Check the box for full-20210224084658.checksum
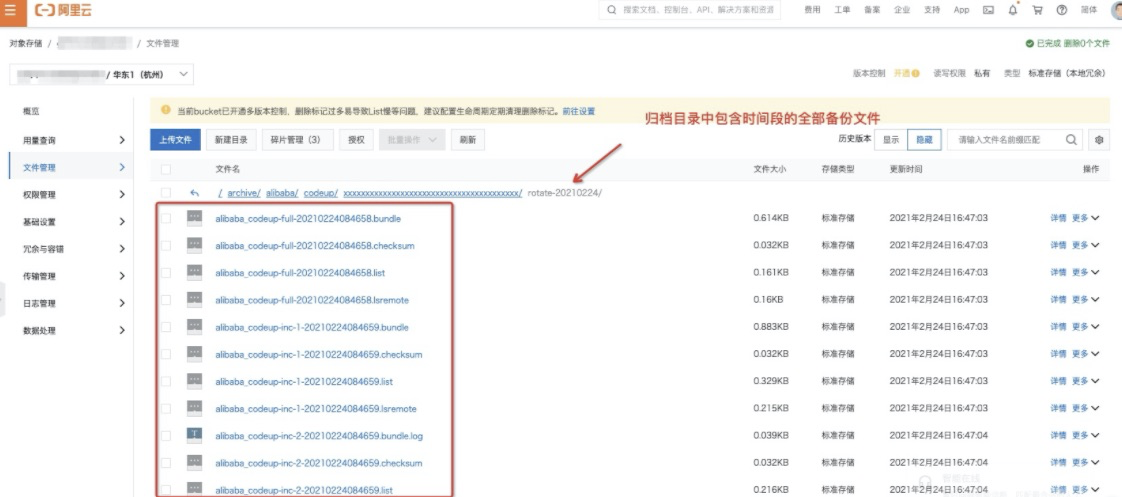Viewport: 1122px width, 497px height. pos(166,245)
